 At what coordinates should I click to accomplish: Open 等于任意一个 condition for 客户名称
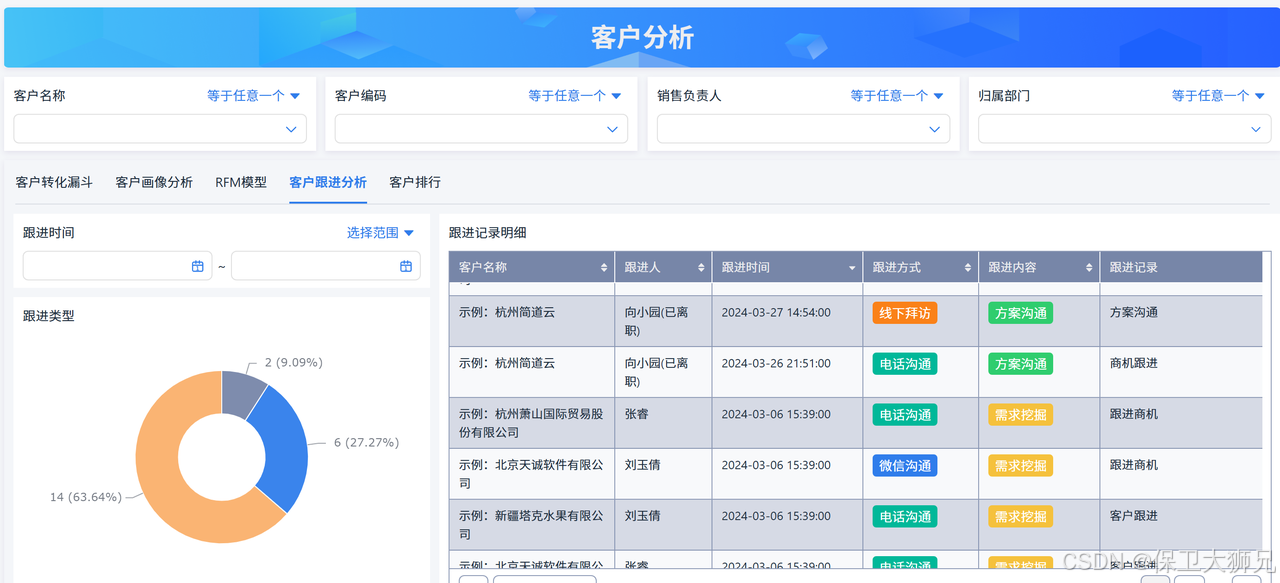click(x=254, y=96)
